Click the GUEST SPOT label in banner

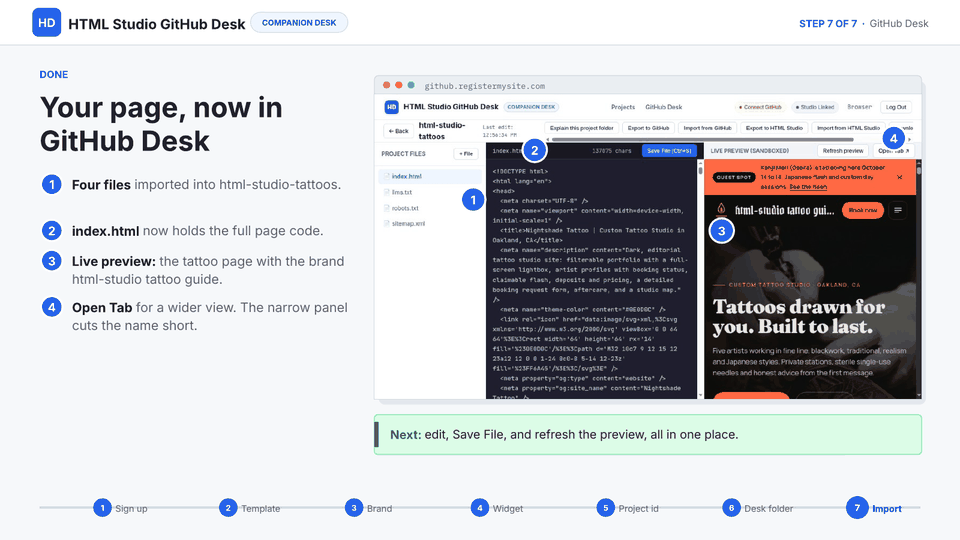[733, 178]
